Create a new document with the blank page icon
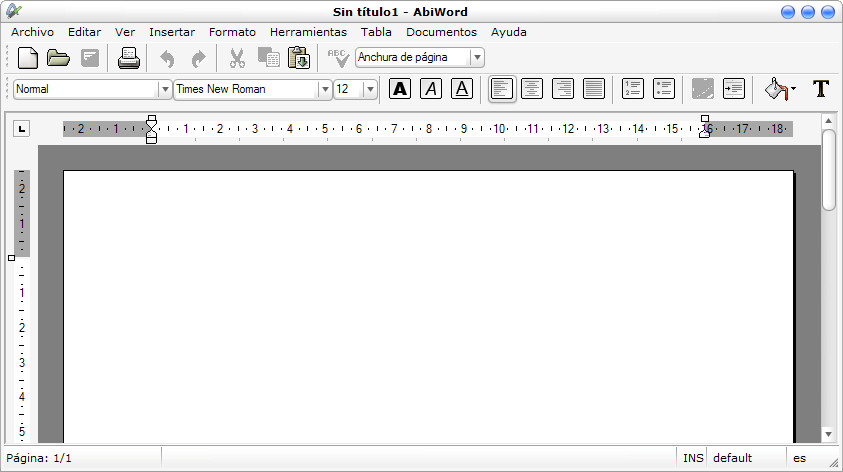Image resolution: width=843 pixels, height=472 pixels. [29, 58]
